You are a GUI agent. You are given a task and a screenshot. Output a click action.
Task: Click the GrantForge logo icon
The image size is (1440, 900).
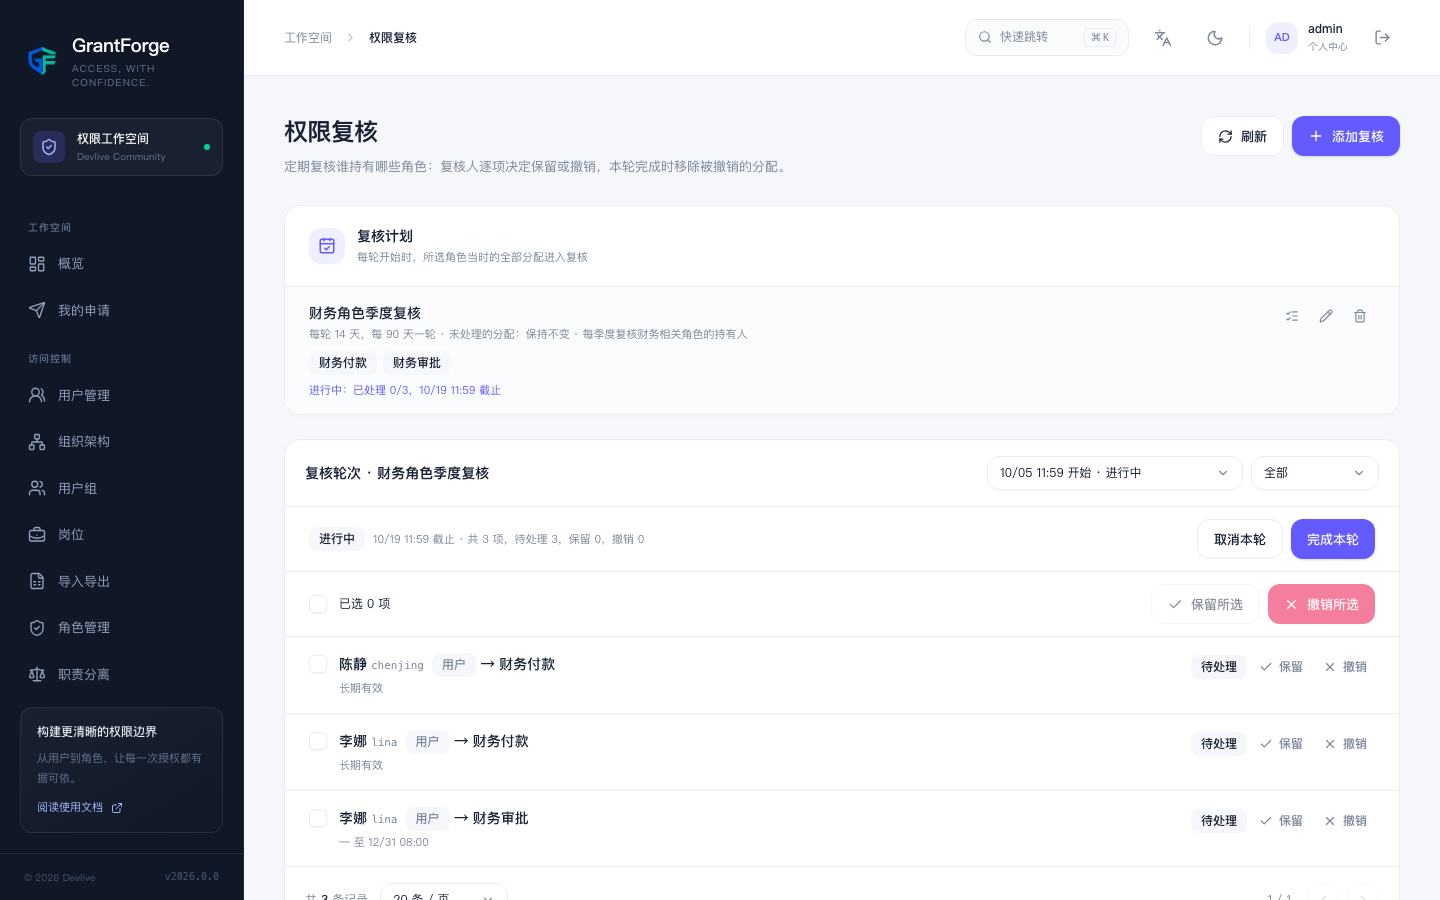click(42, 61)
